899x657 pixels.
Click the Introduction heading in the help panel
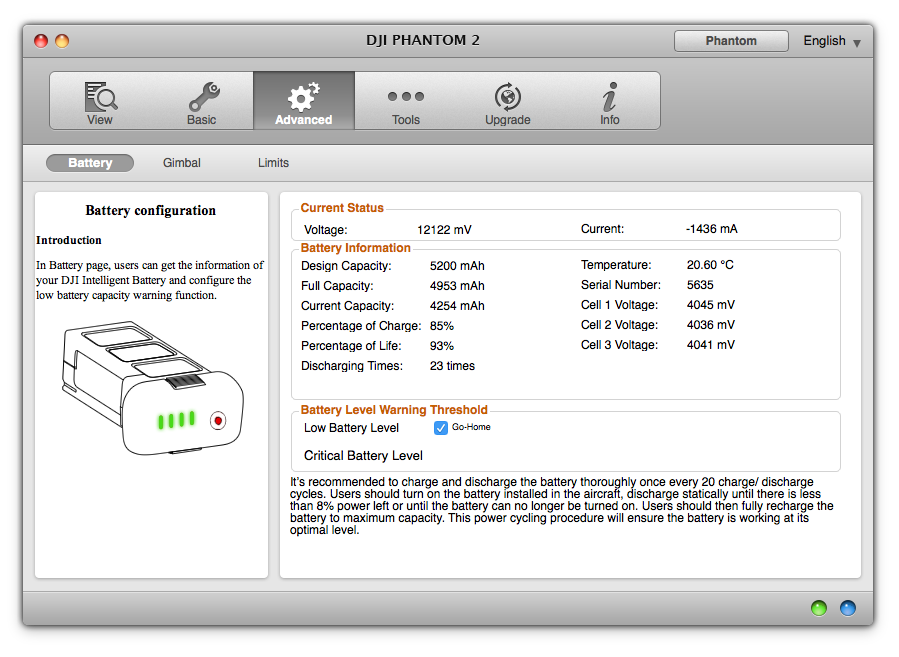click(69, 240)
